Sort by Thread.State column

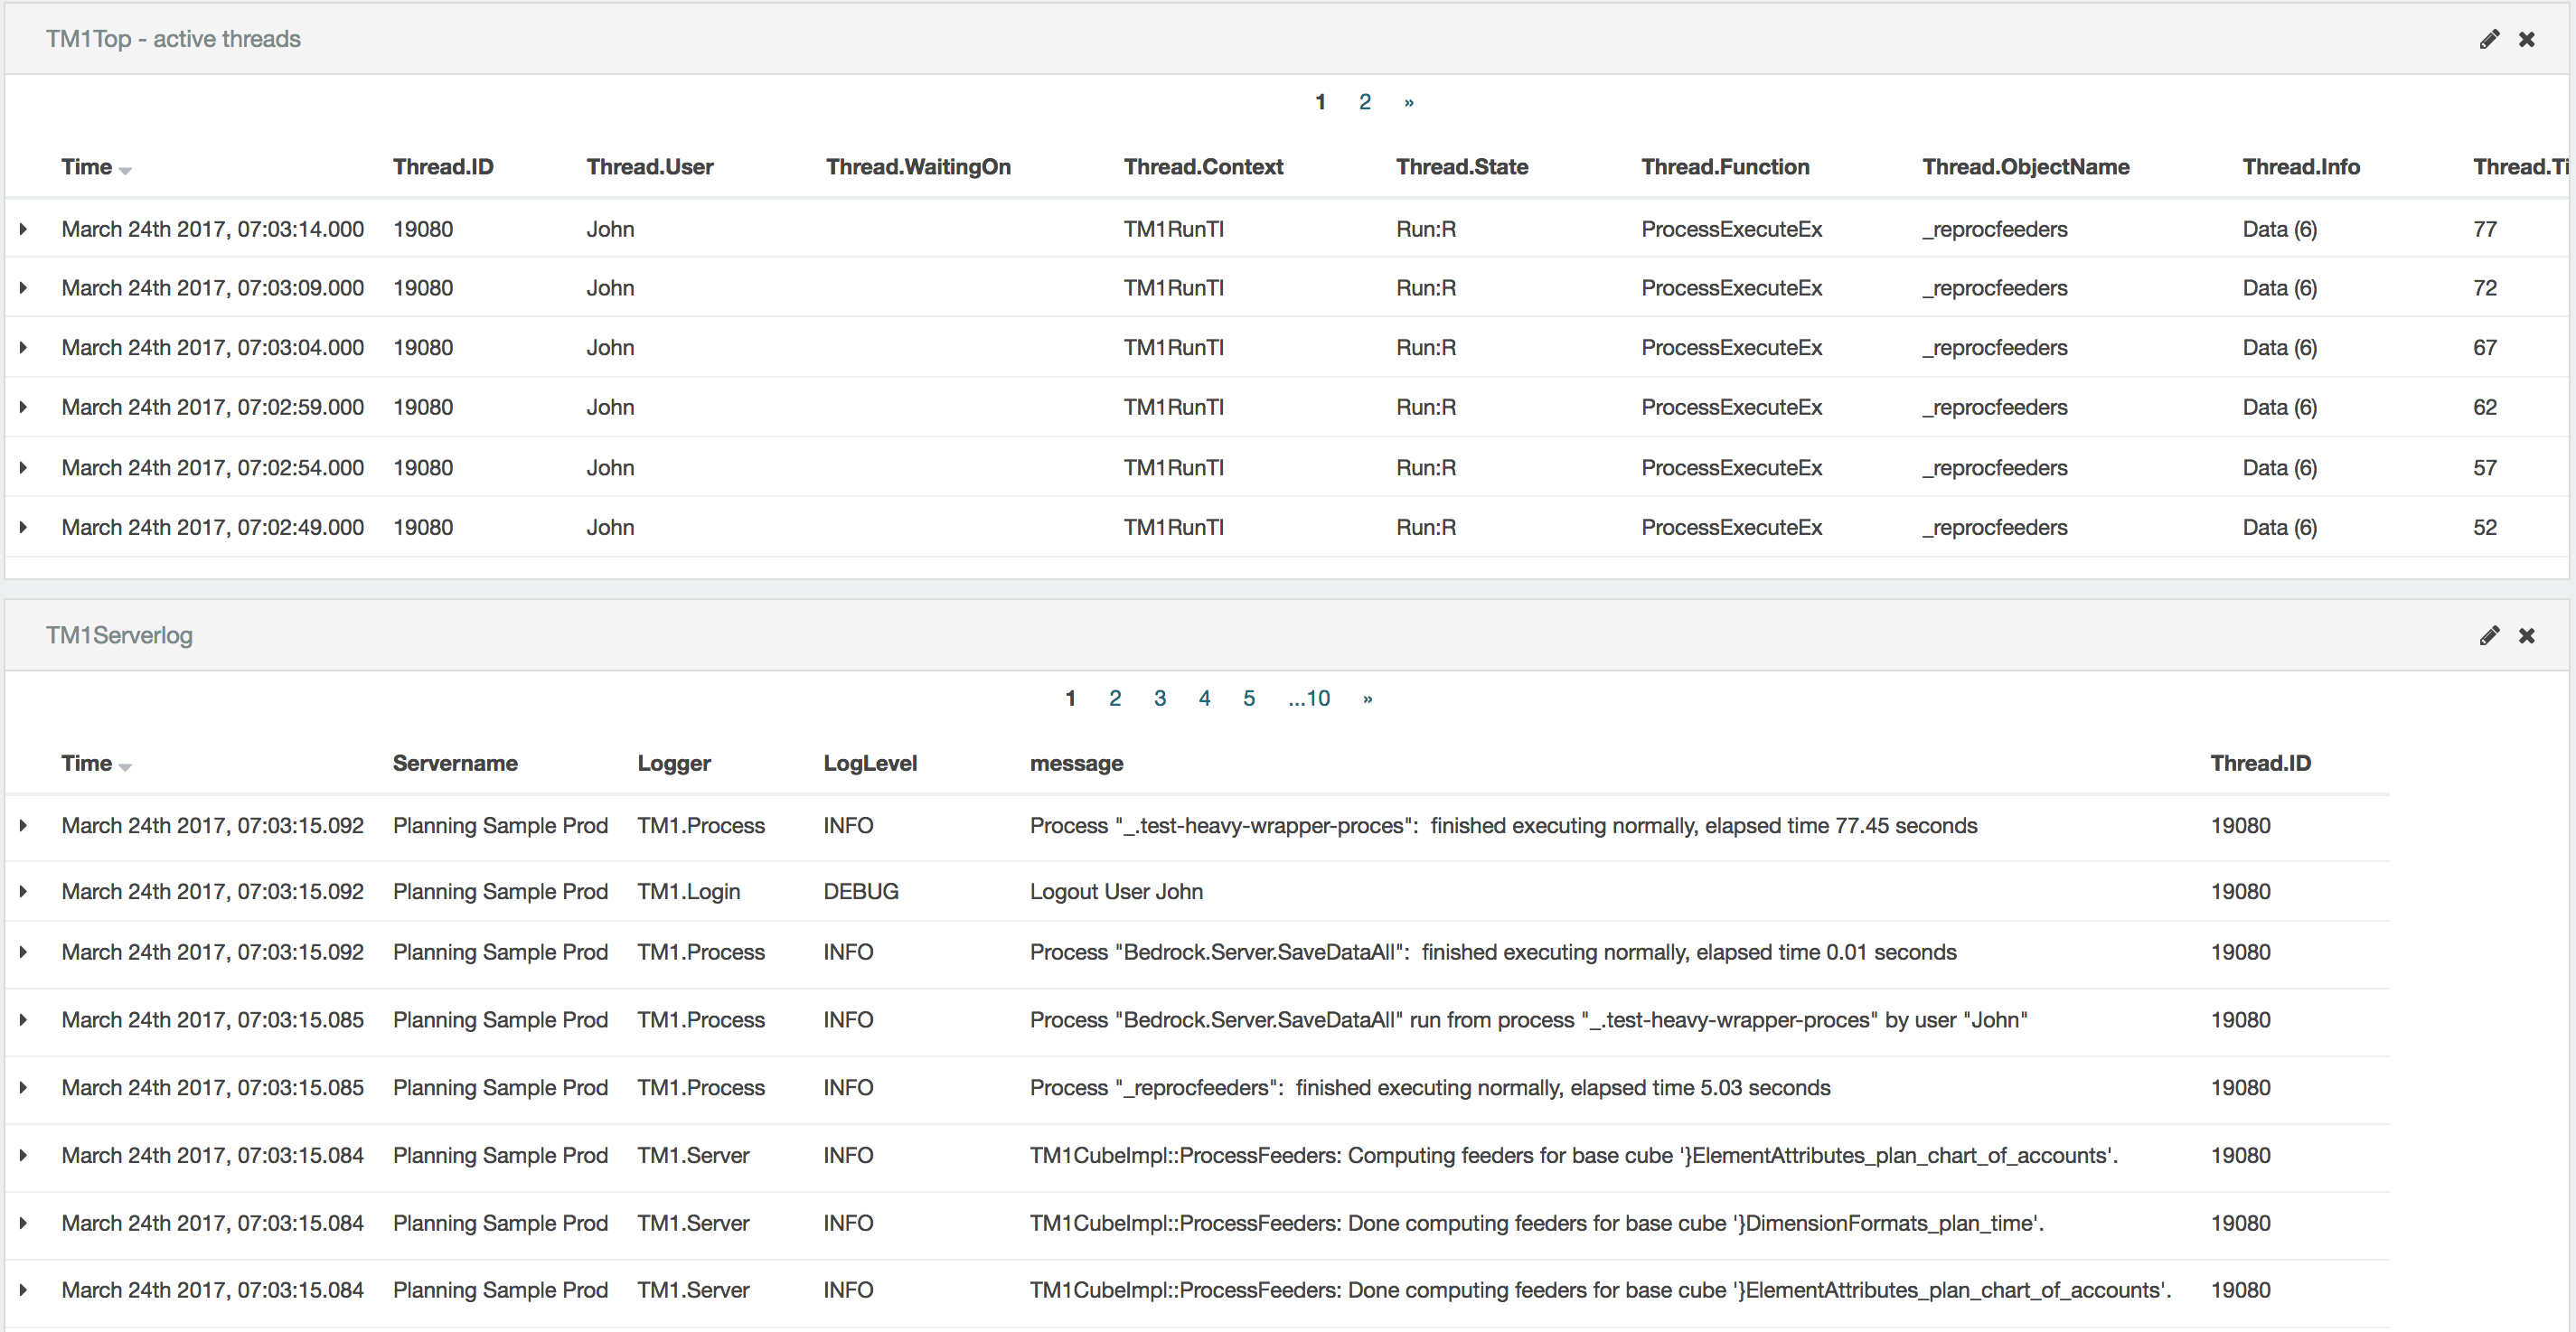click(x=1462, y=166)
